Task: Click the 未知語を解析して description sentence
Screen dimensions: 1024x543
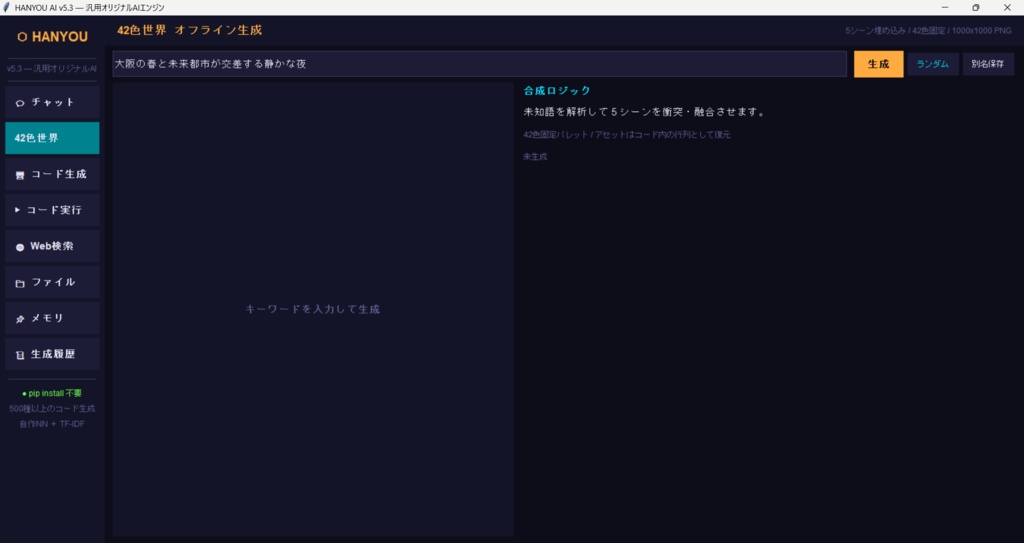Action: 644,112
